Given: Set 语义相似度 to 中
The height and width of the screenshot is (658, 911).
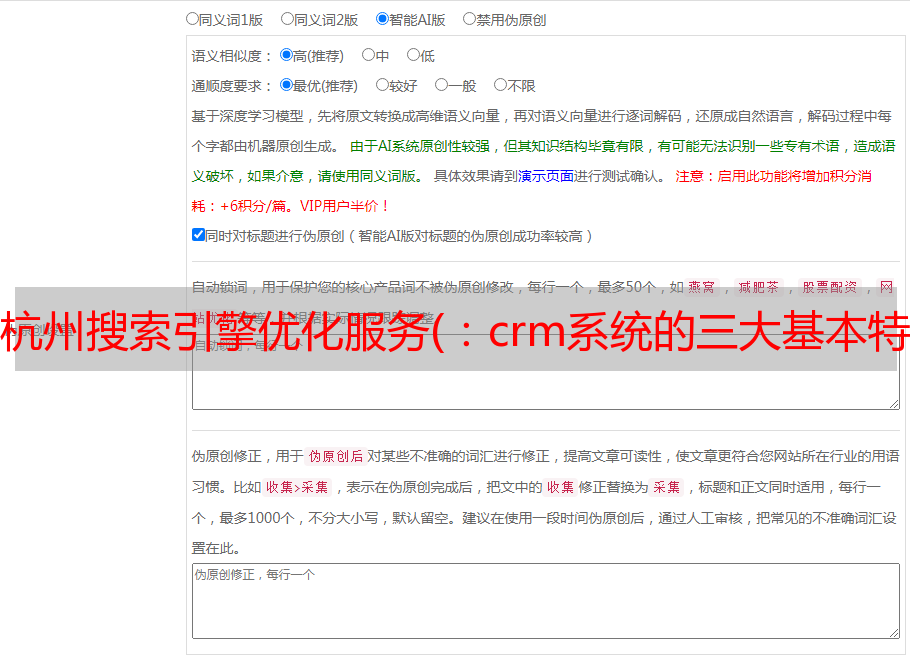Looking at the screenshot, I should (x=368, y=55).
